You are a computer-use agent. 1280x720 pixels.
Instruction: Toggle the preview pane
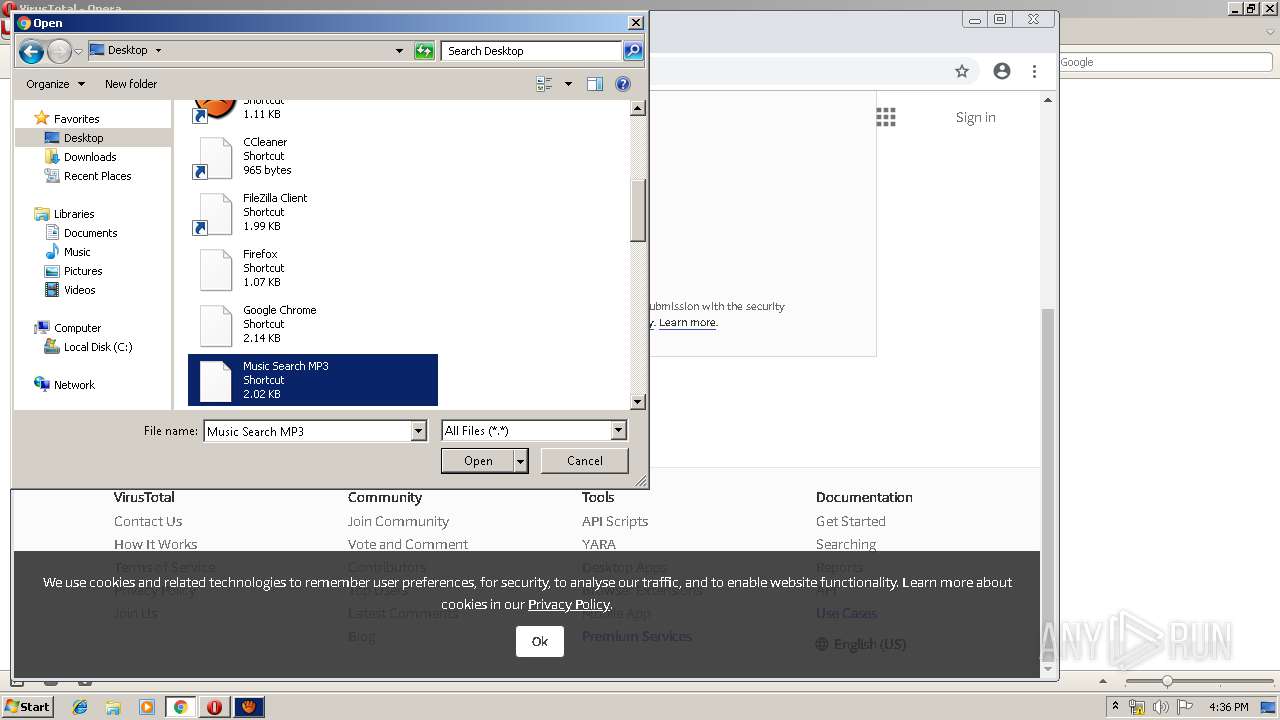[x=595, y=84]
